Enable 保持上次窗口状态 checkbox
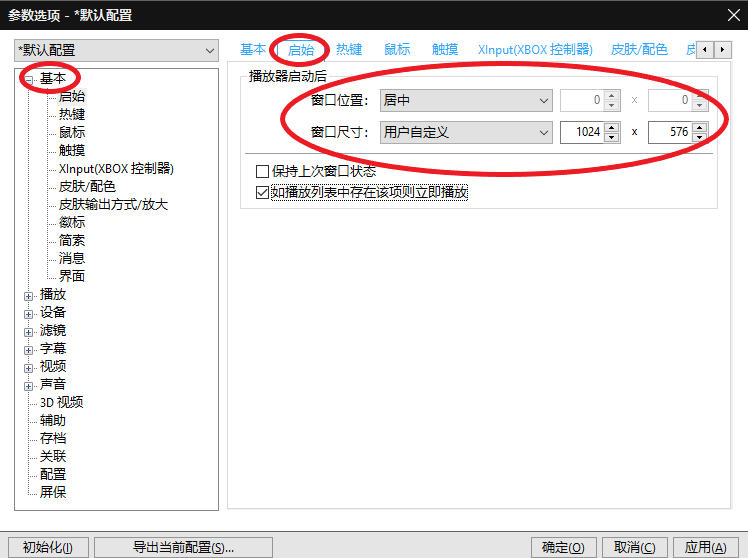 tap(262, 171)
